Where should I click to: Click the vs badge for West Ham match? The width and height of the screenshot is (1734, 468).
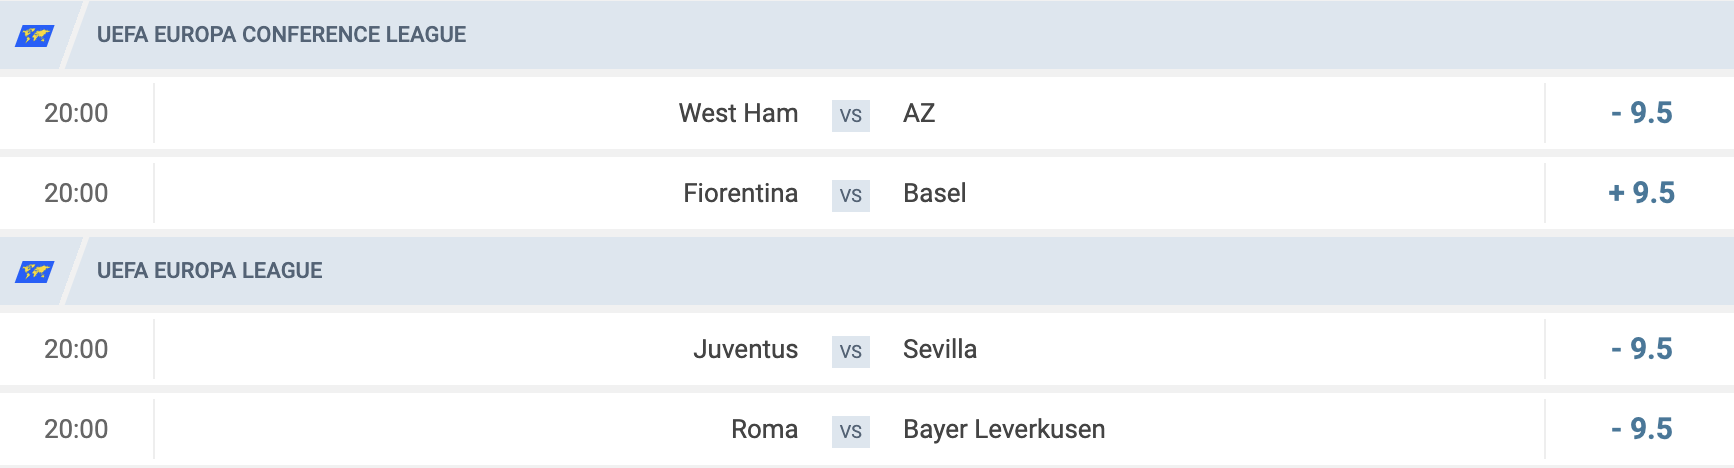851,115
